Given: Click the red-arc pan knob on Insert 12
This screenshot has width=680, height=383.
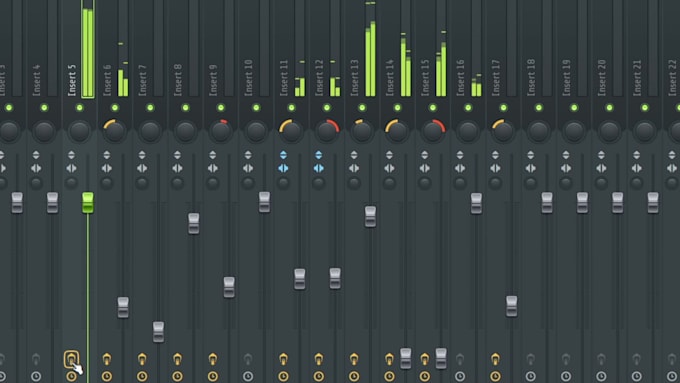Looking at the screenshot, I should click(327, 131).
